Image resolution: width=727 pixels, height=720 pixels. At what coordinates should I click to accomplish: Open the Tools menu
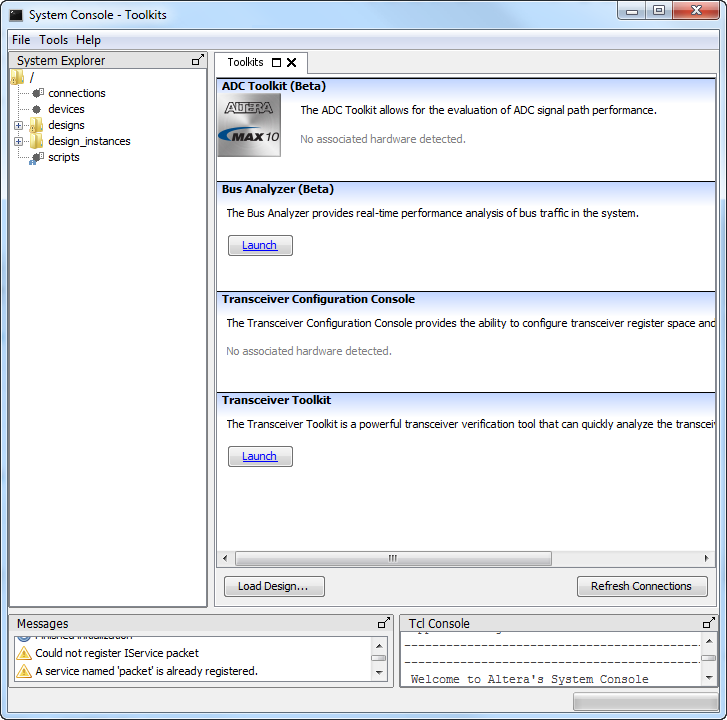click(x=53, y=40)
